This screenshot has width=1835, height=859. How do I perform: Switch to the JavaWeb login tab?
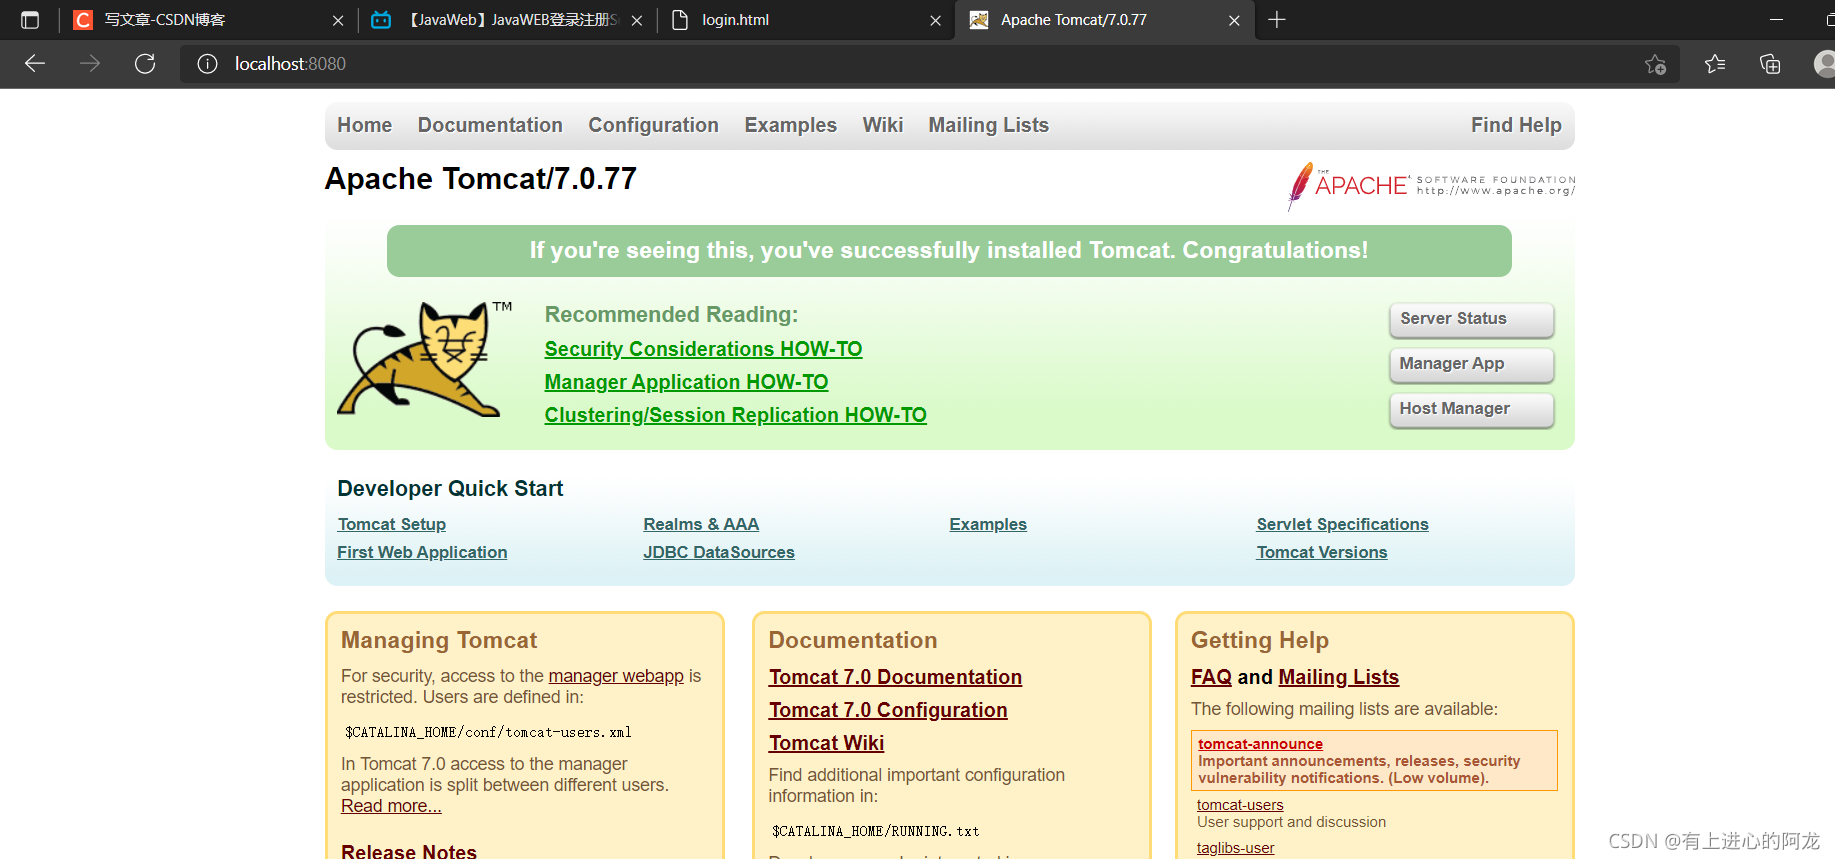(506, 20)
